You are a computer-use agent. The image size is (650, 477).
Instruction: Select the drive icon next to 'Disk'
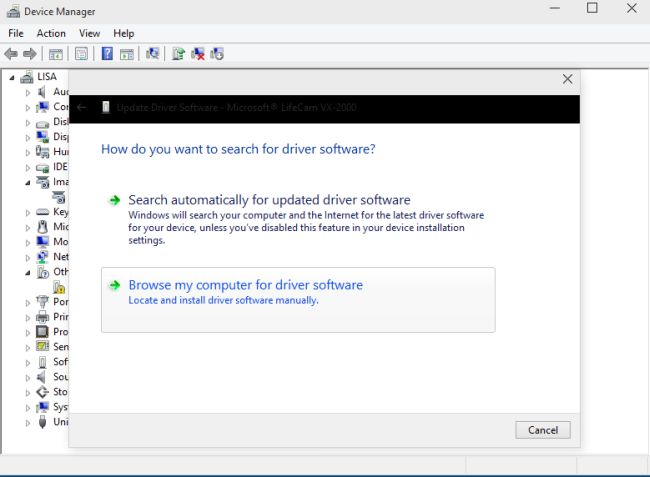pos(42,123)
